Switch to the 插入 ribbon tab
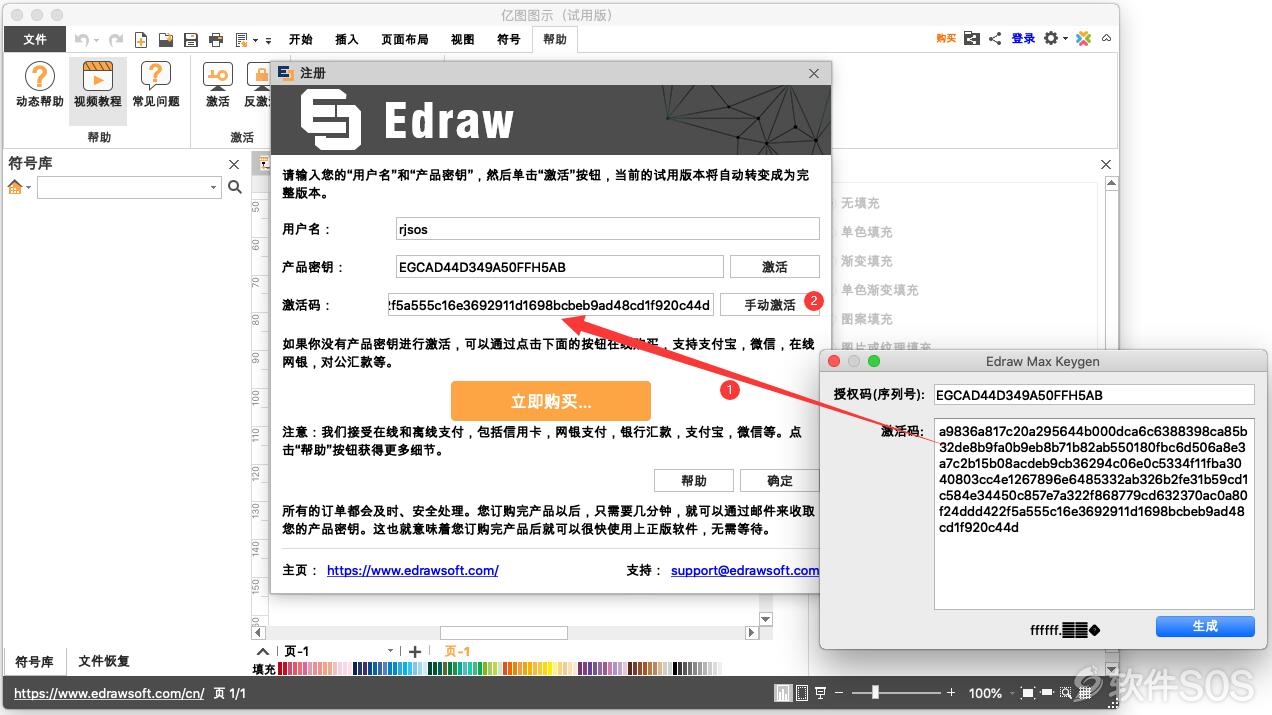The image size is (1272, 715). coord(347,39)
